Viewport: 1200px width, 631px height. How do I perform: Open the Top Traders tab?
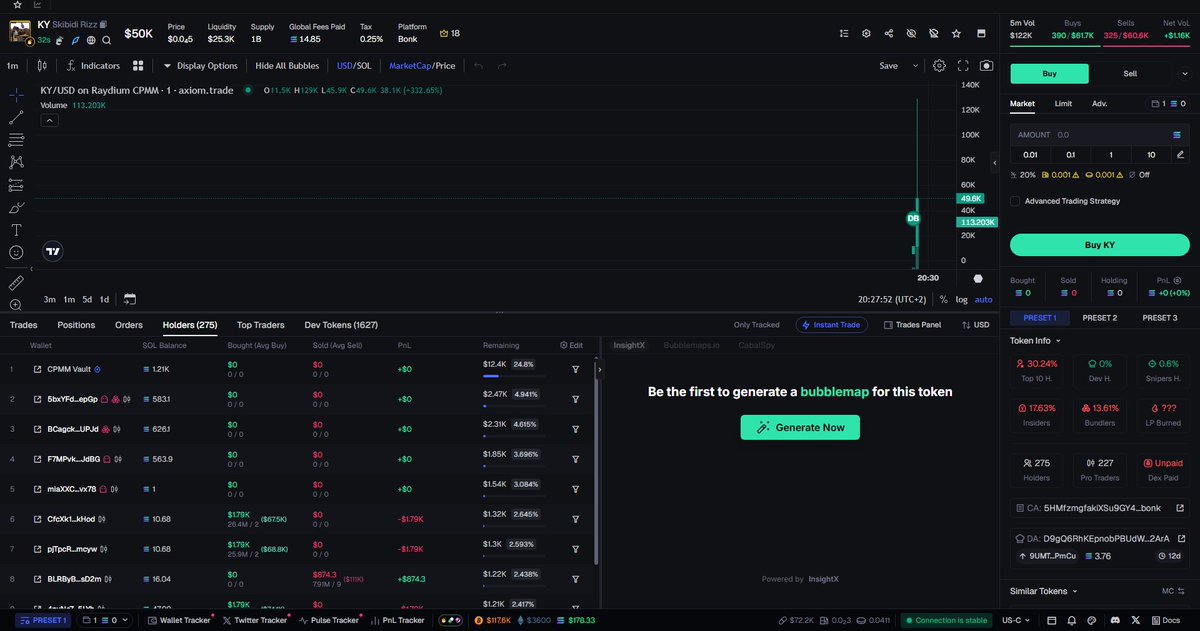260,325
